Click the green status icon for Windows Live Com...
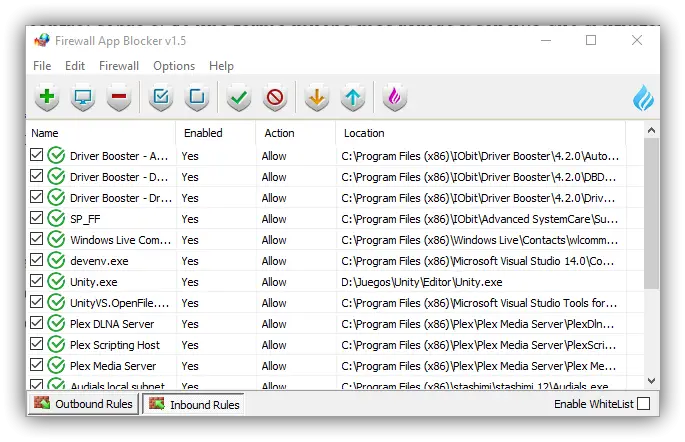This screenshot has width=685, height=442. tap(56, 240)
